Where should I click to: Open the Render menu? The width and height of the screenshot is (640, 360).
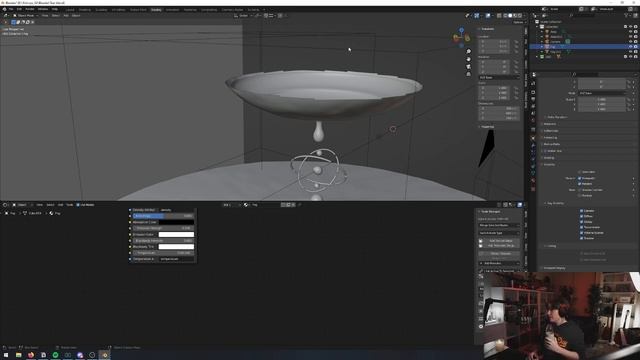30,9
